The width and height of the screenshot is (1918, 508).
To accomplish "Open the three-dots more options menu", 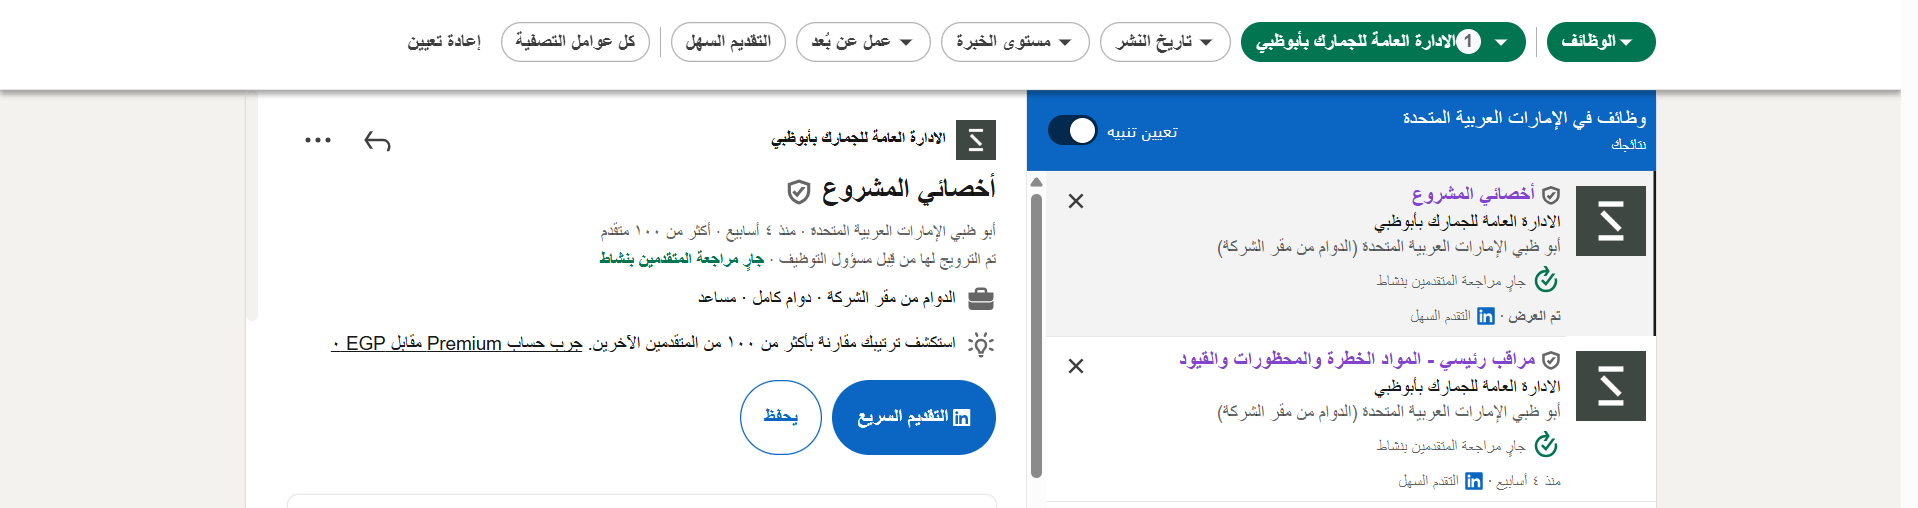I will point(318,140).
